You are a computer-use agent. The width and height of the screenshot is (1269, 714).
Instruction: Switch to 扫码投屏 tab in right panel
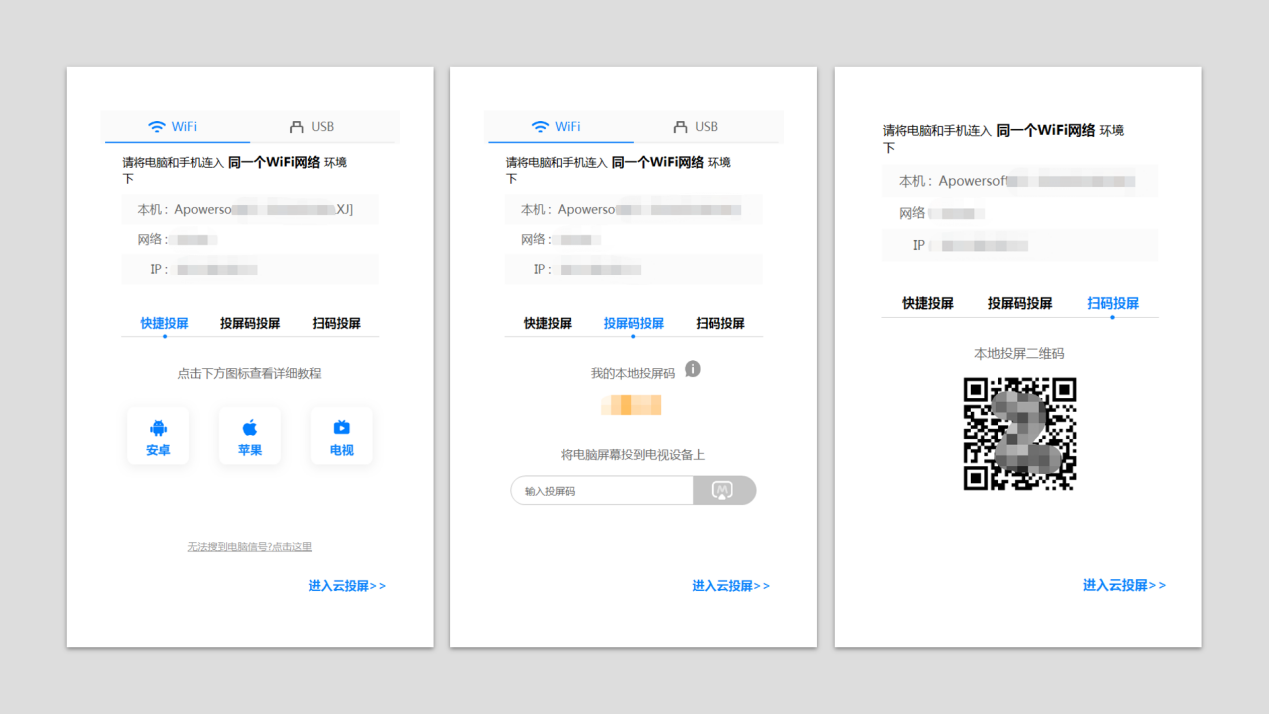click(x=1113, y=303)
